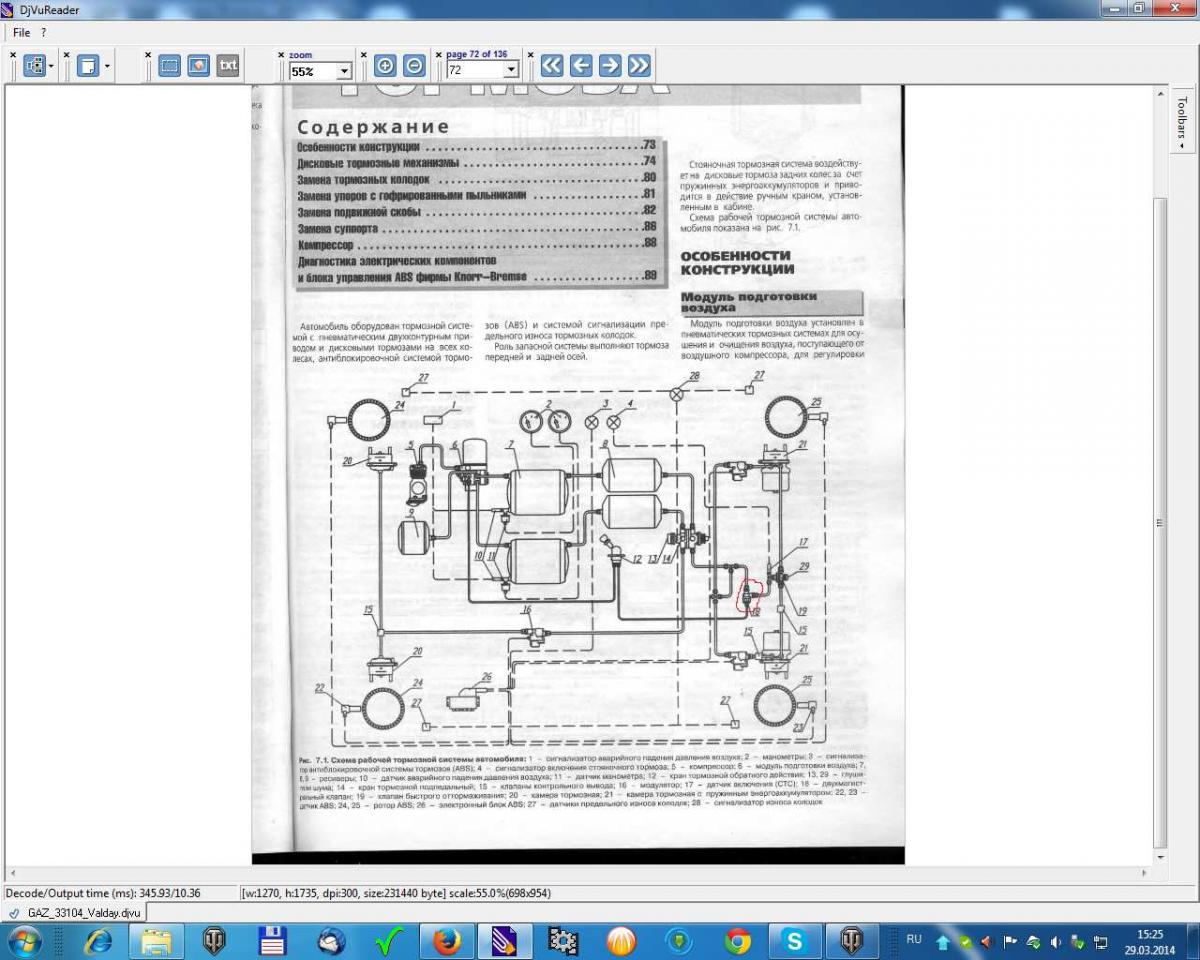Jump to the last page
1200x960 pixels.
coord(639,66)
